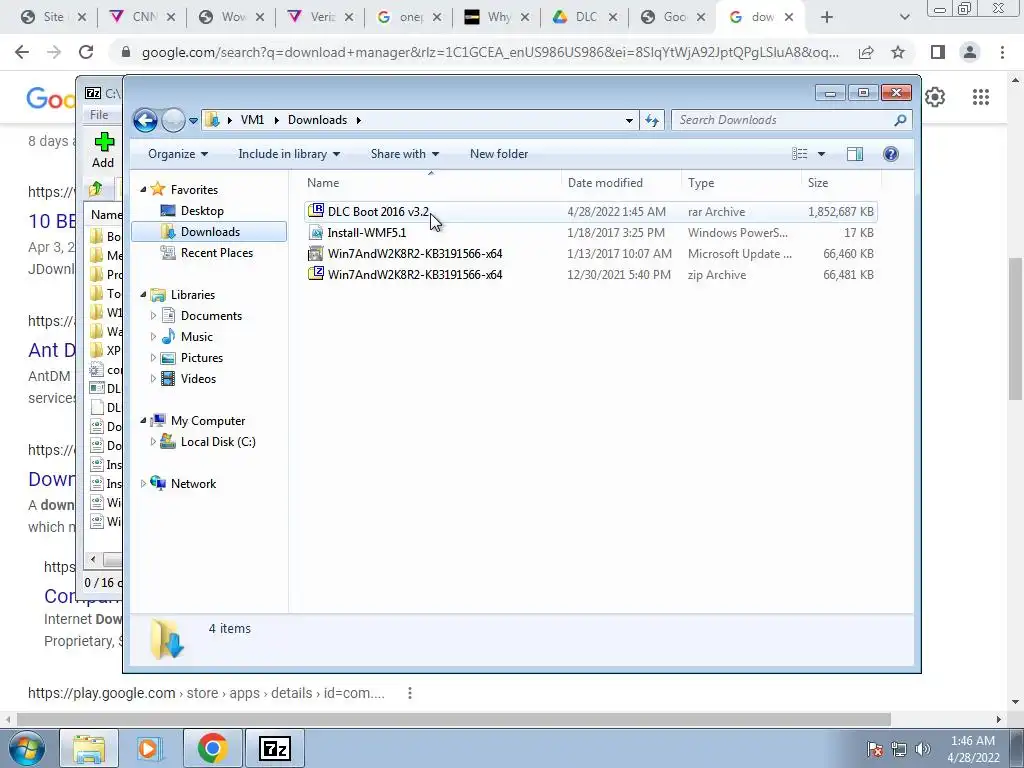Click the refresh button beside the address bar
Image resolution: width=1024 pixels, height=768 pixels.
point(652,120)
